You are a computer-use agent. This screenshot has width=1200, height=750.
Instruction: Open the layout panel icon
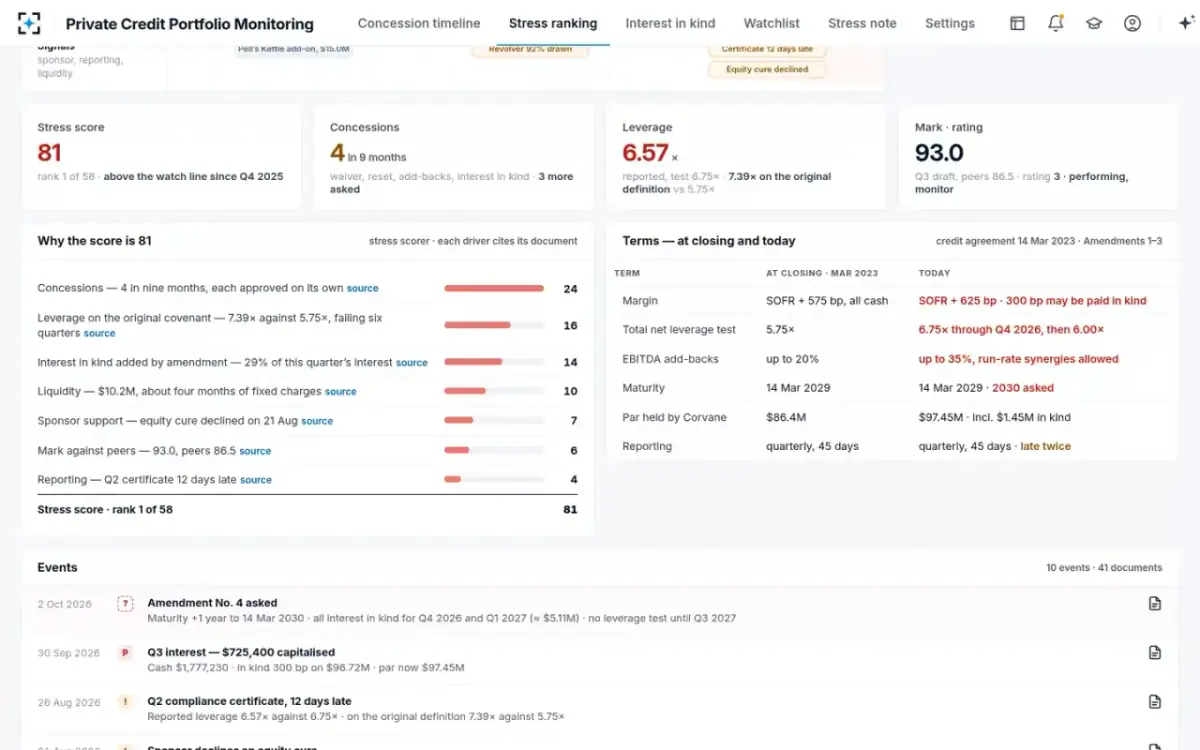(x=1017, y=23)
